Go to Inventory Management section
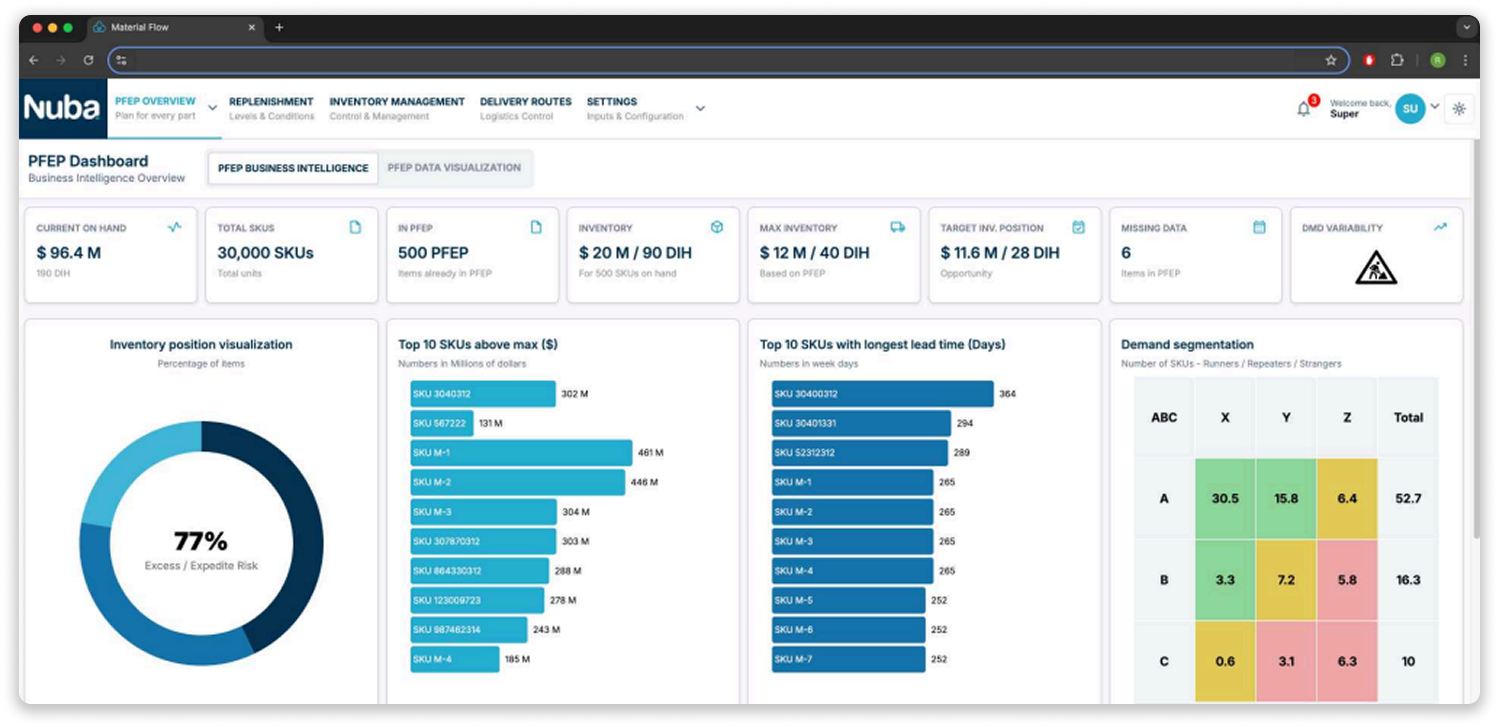This screenshot has height=727, width=1499. point(397,108)
